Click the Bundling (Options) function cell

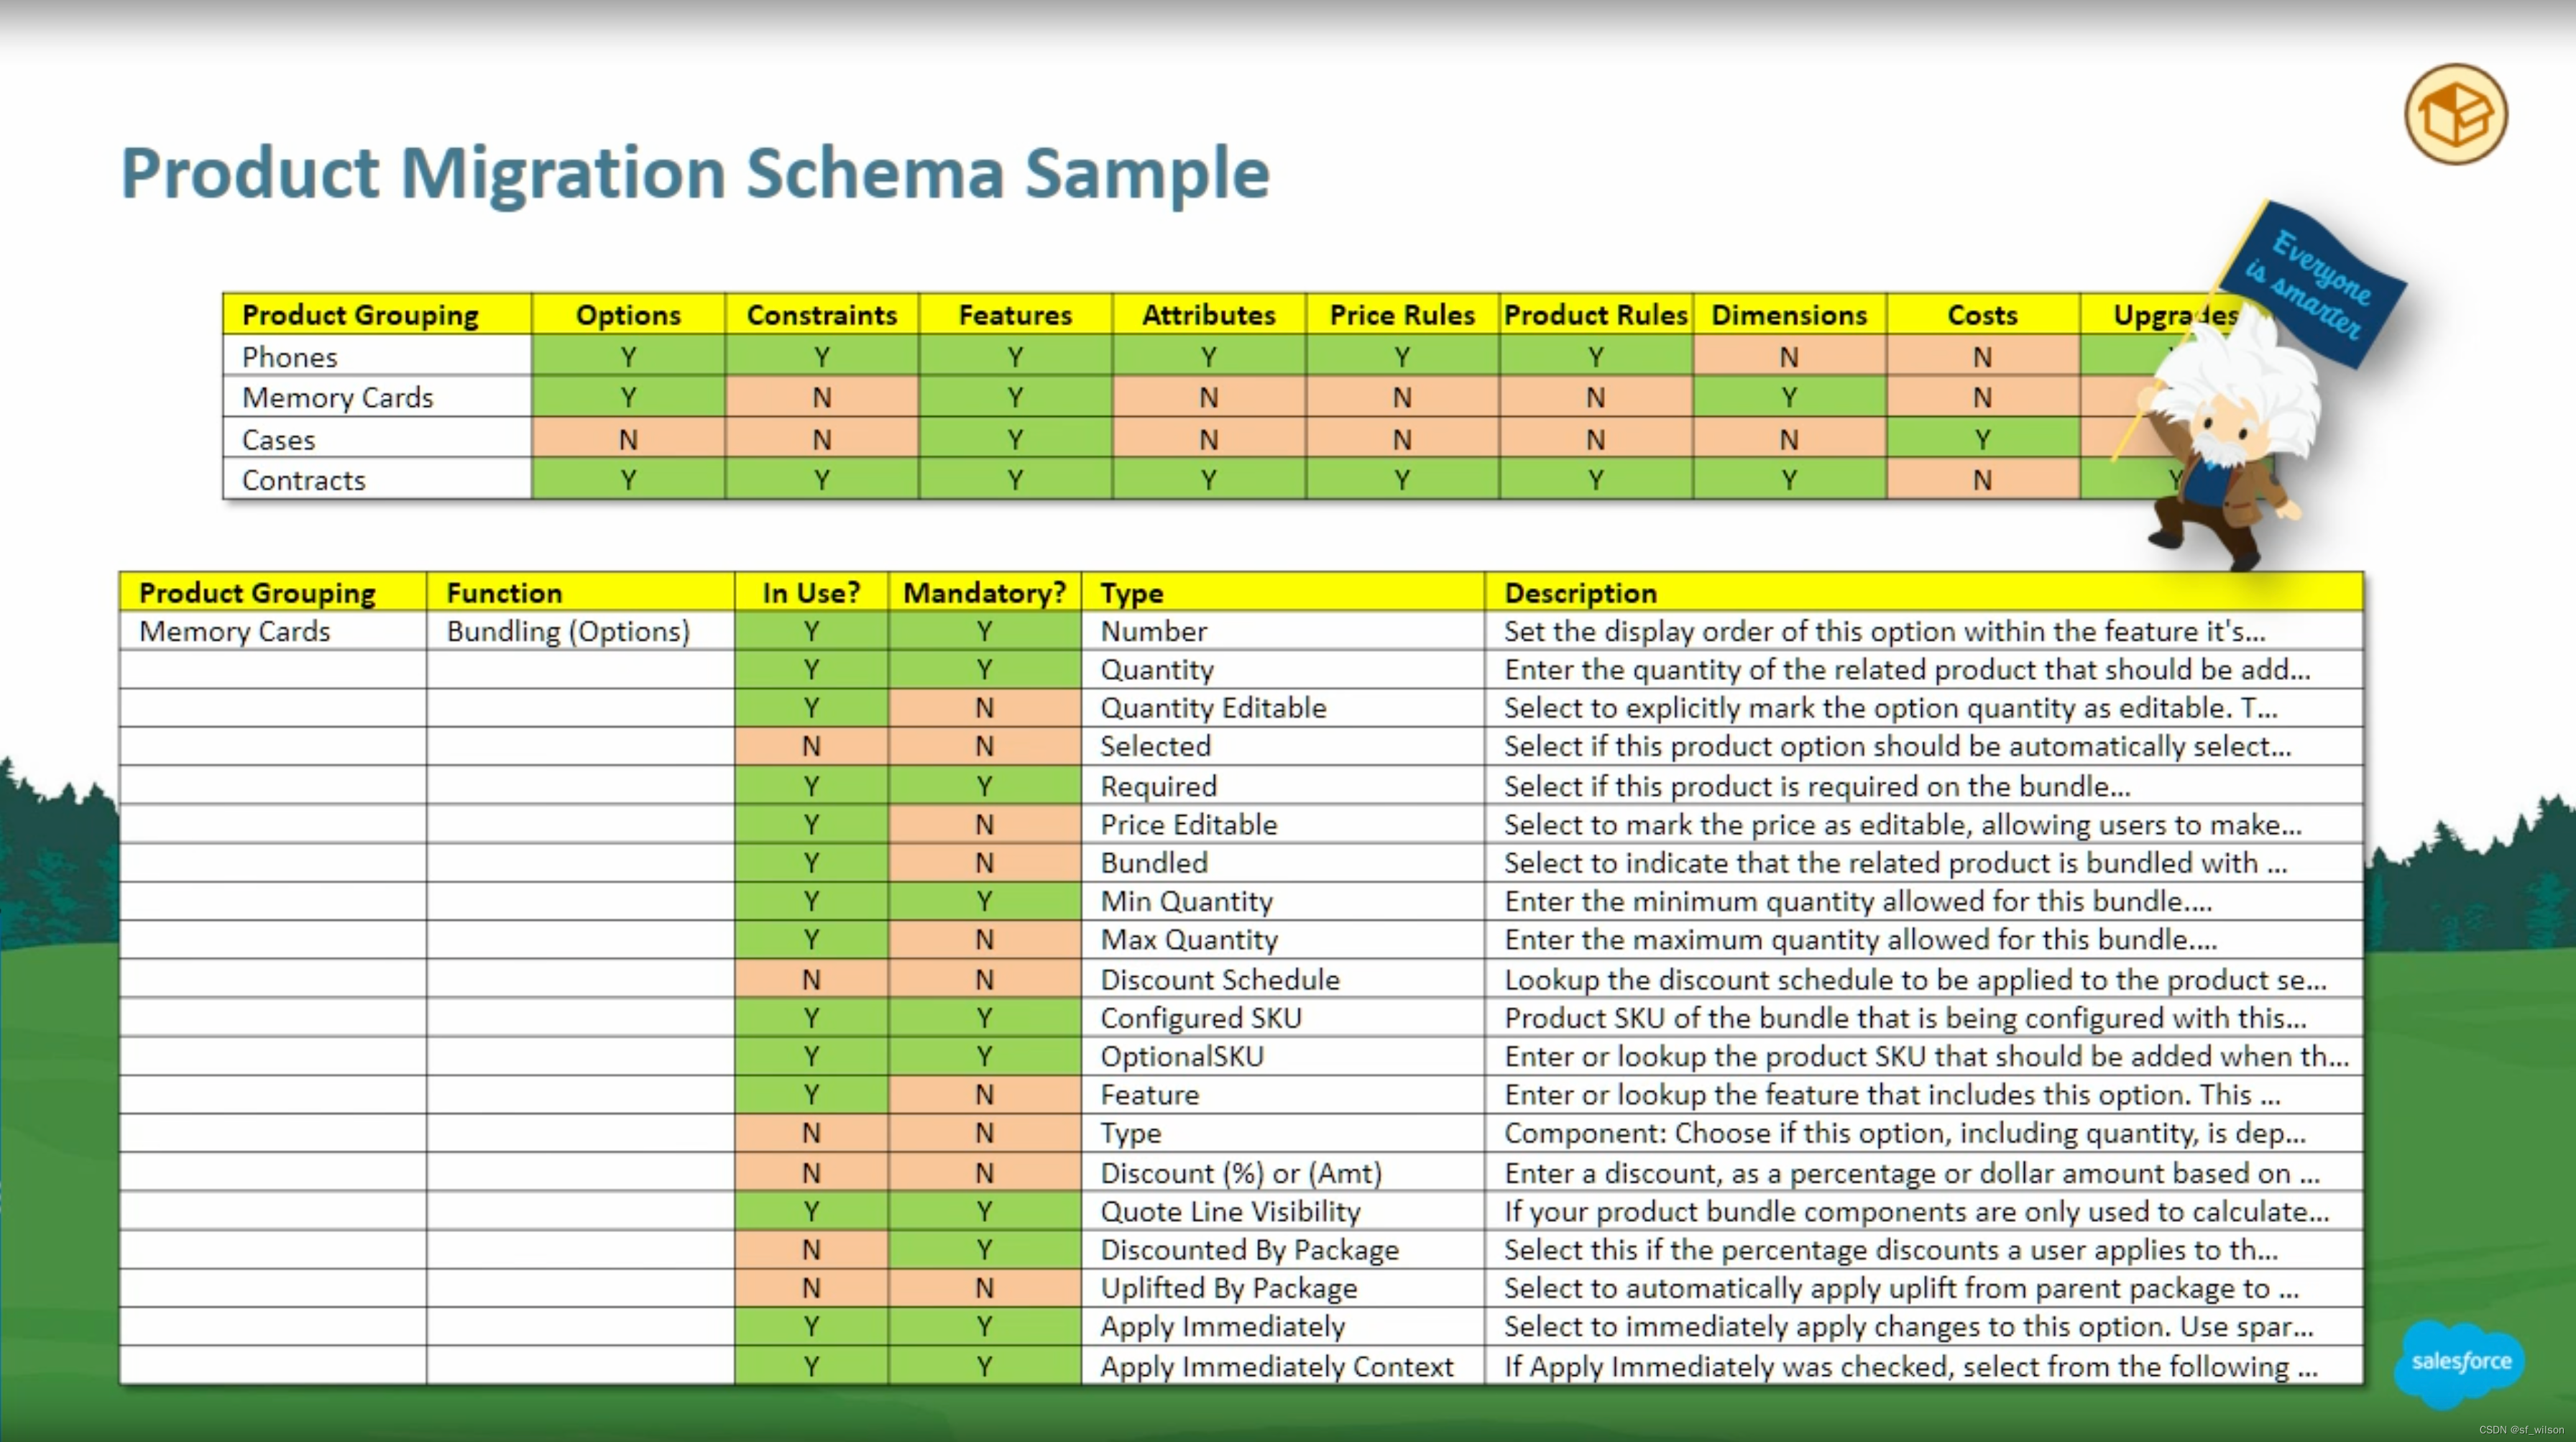[568, 632]
